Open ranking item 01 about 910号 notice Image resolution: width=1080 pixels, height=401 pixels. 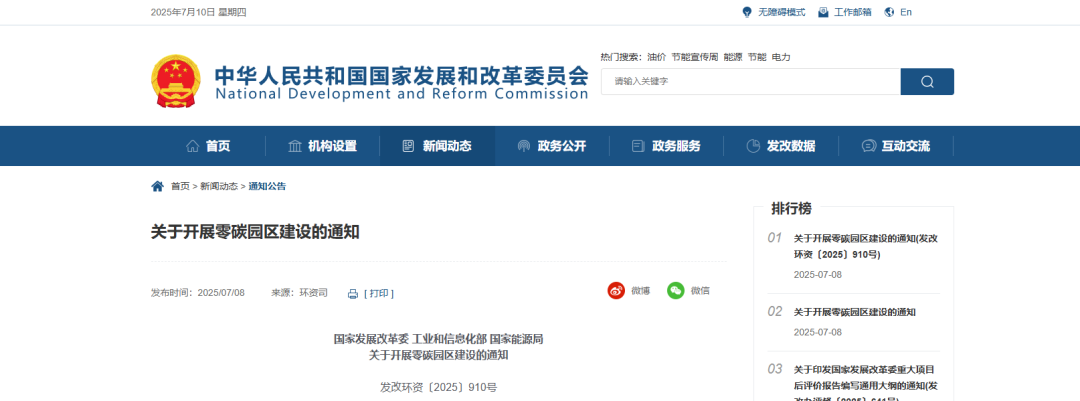(866, 246)
